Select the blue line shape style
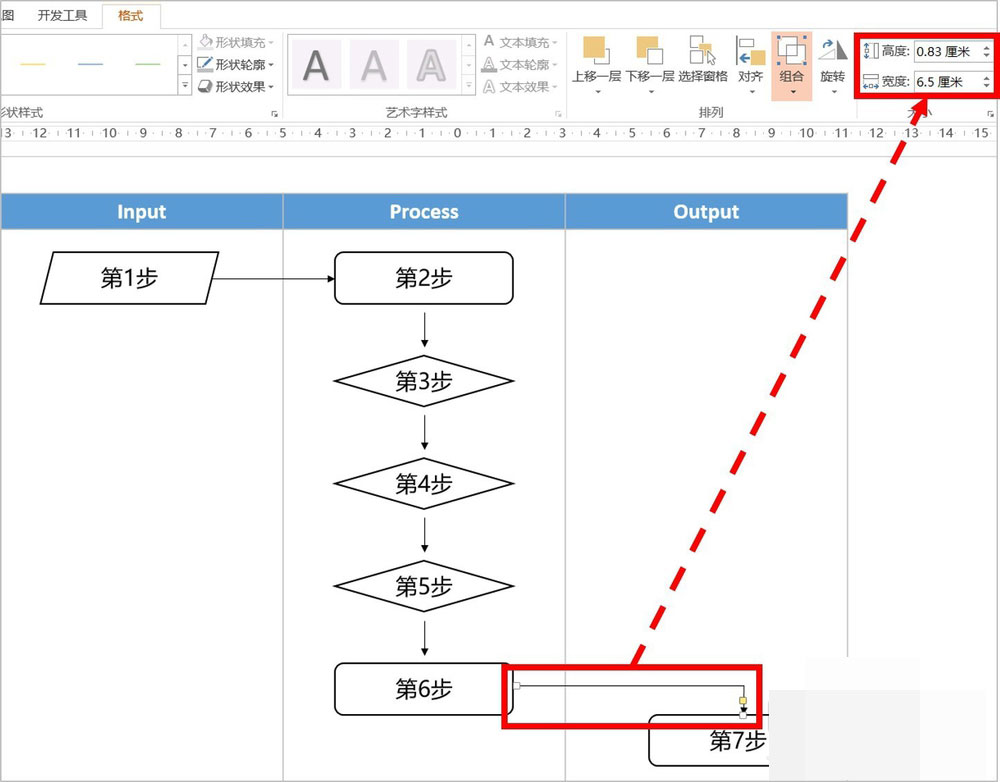The height and width of the screenshot is (782, 1000). tap(90, 64)
